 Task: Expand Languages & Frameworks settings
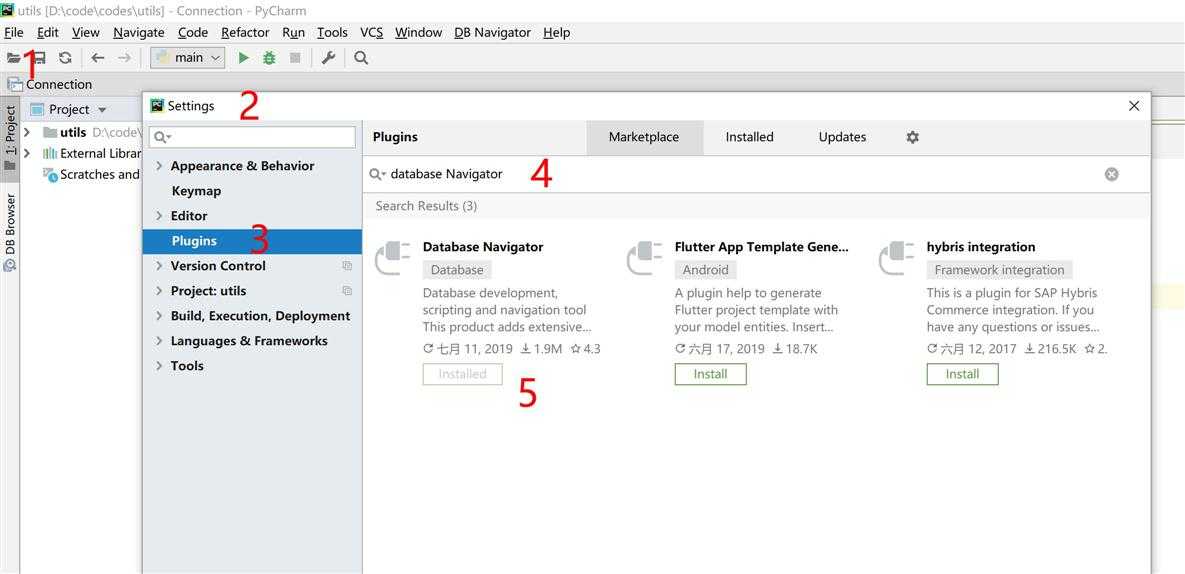pos(159,341)
